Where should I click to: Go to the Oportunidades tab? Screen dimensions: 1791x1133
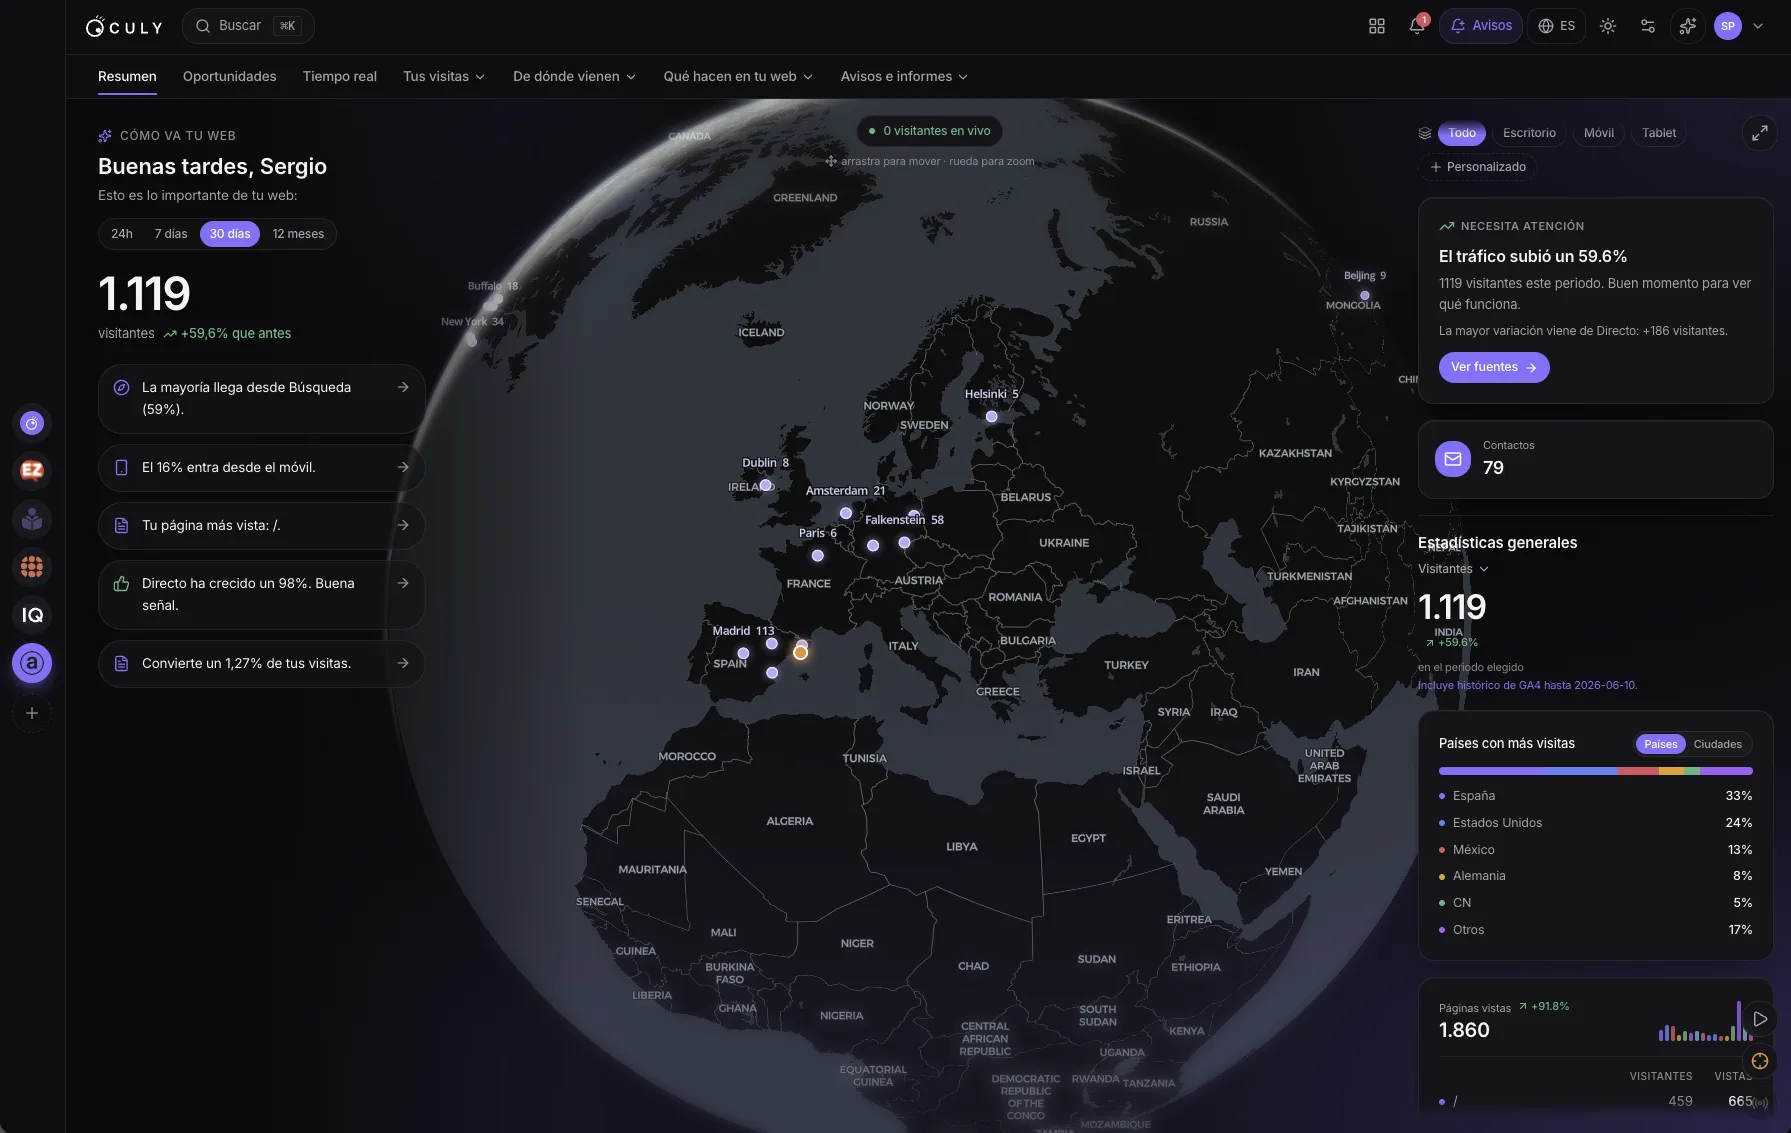click(x=229, y=77)
